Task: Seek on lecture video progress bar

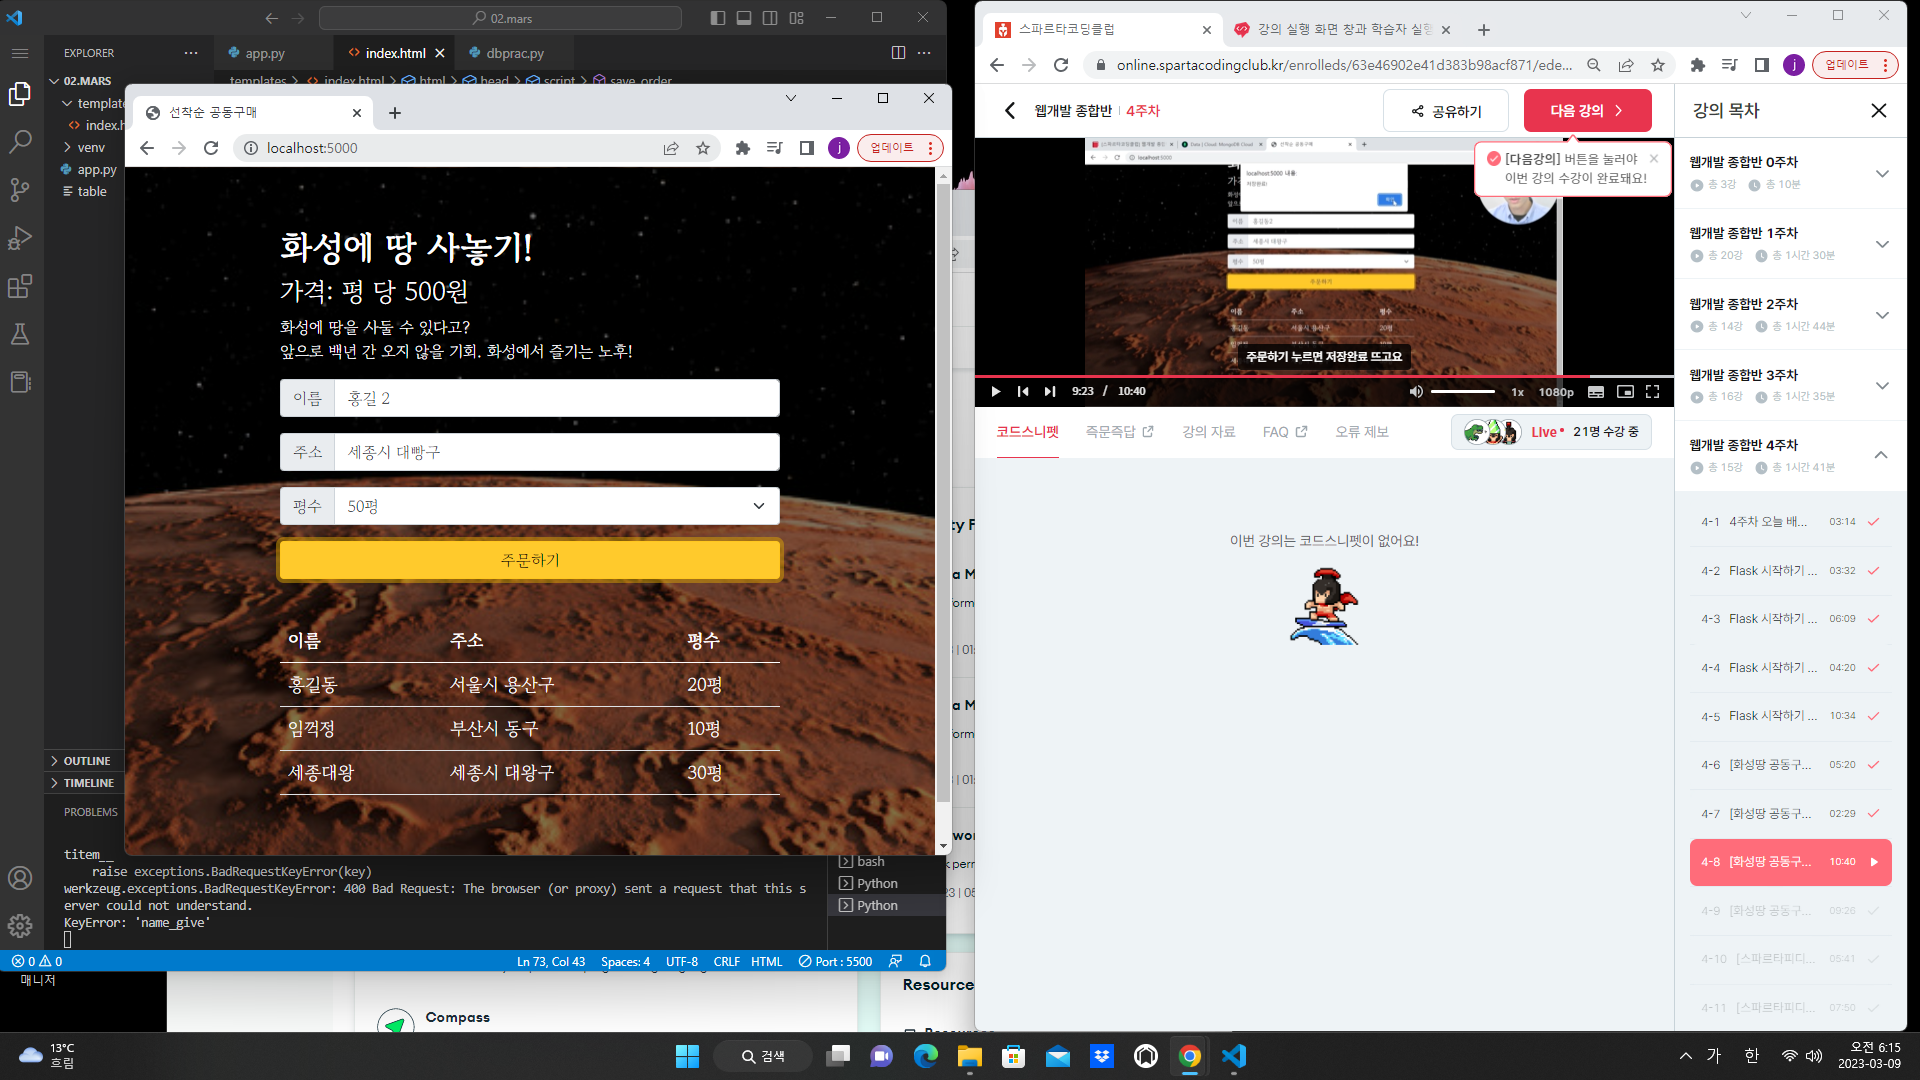Action: point(1324,376)
